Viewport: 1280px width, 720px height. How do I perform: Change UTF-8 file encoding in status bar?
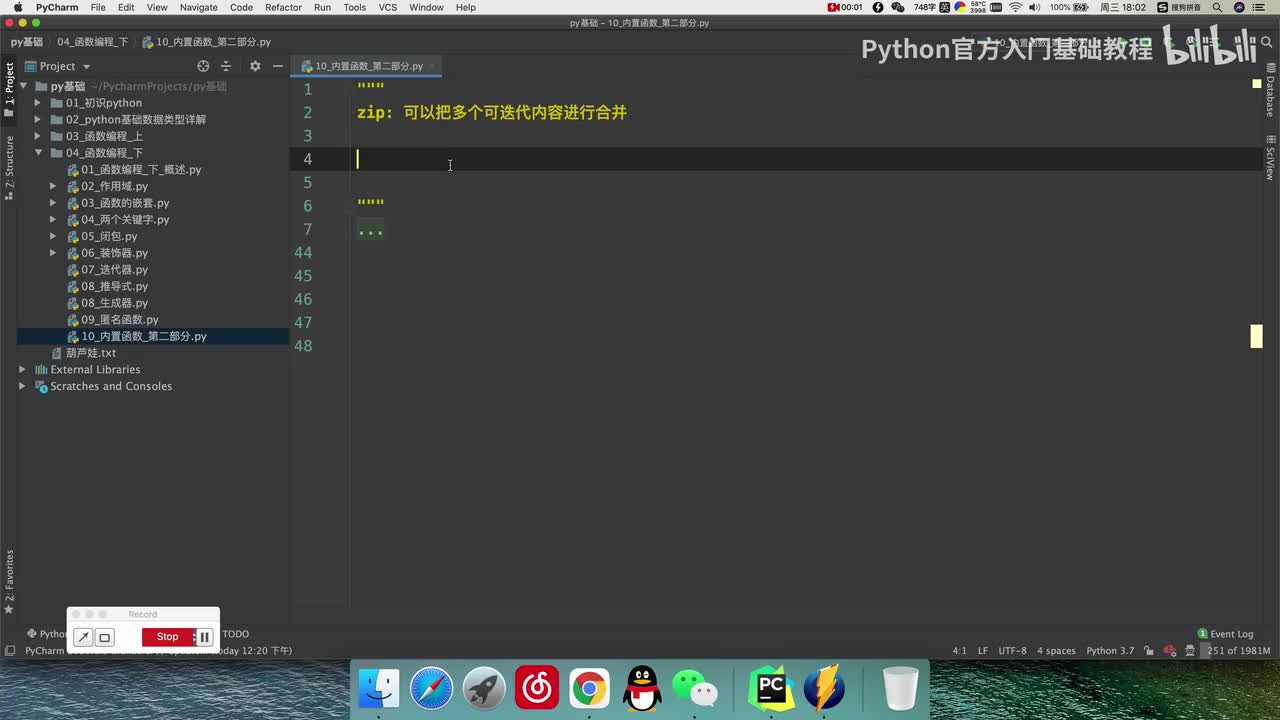pos(1012,651)
